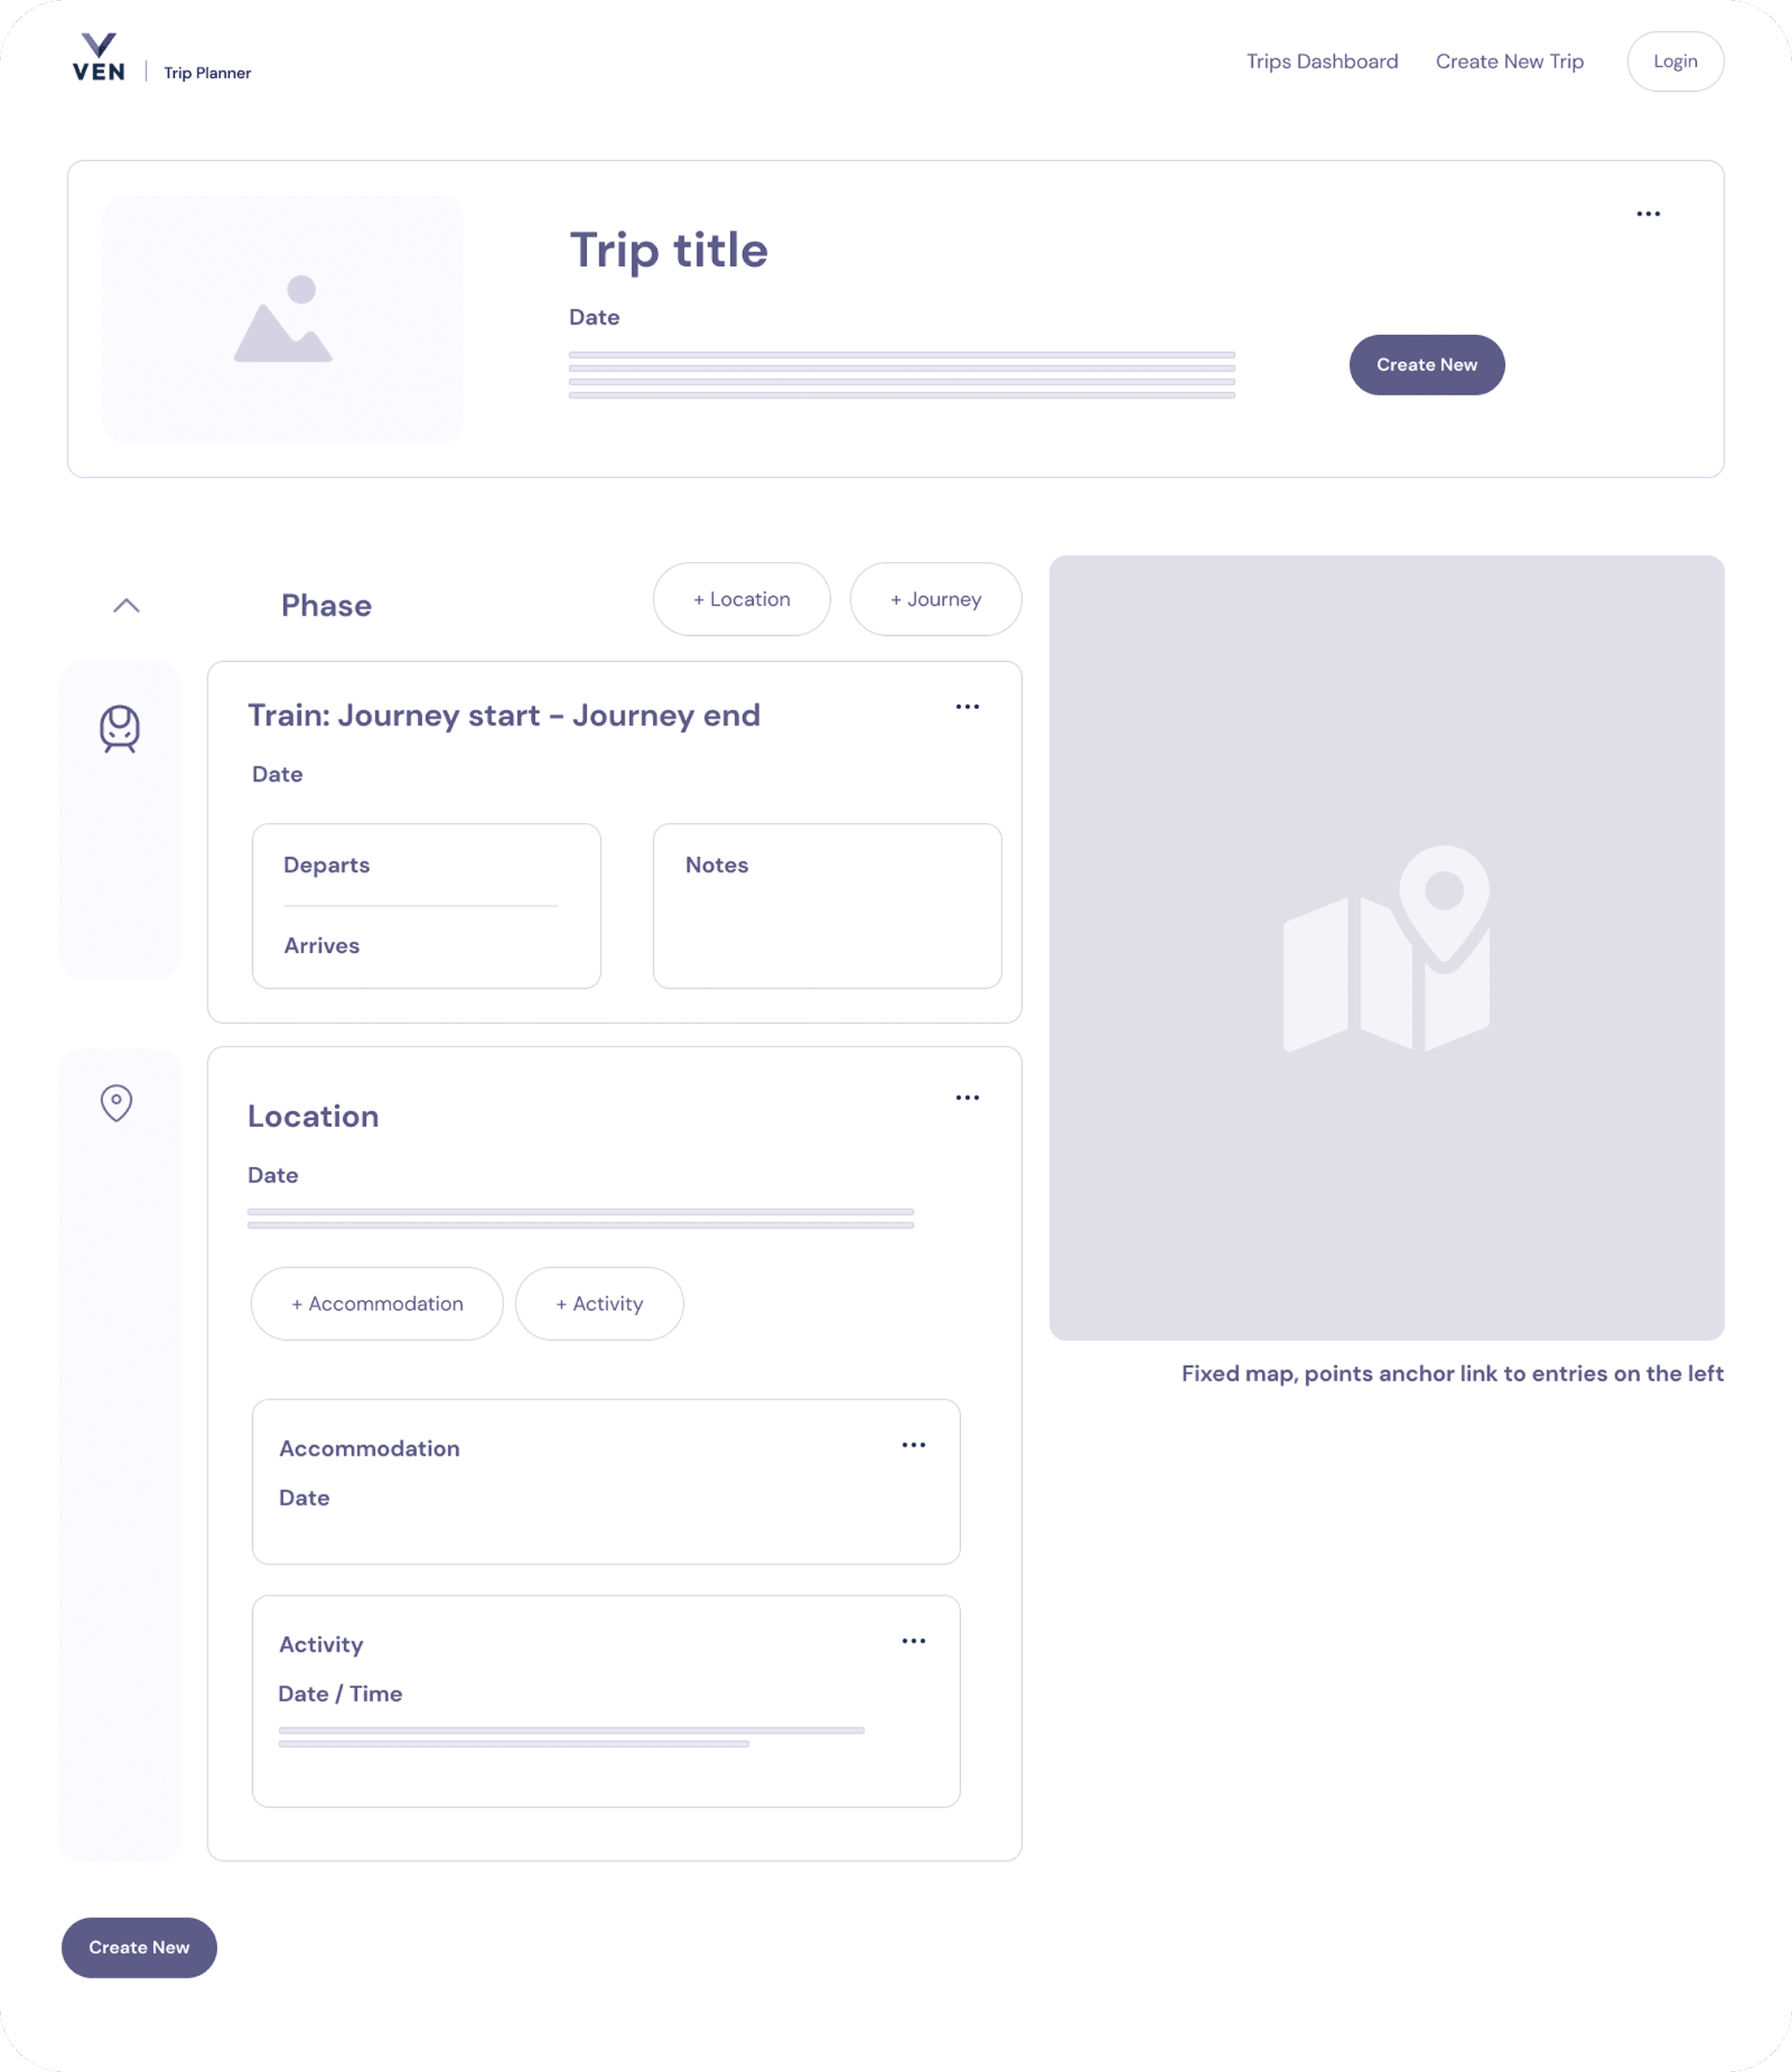Open the Accommodation card ellipsis menu
The width and height of the screenshot is (1792, 2072).
(914, 1444)
